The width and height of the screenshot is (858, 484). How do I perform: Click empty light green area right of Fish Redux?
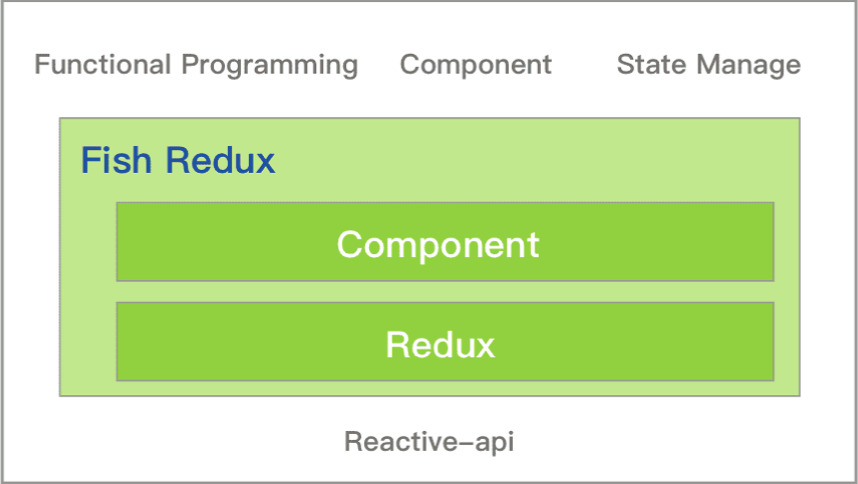(x=540, y=160)
